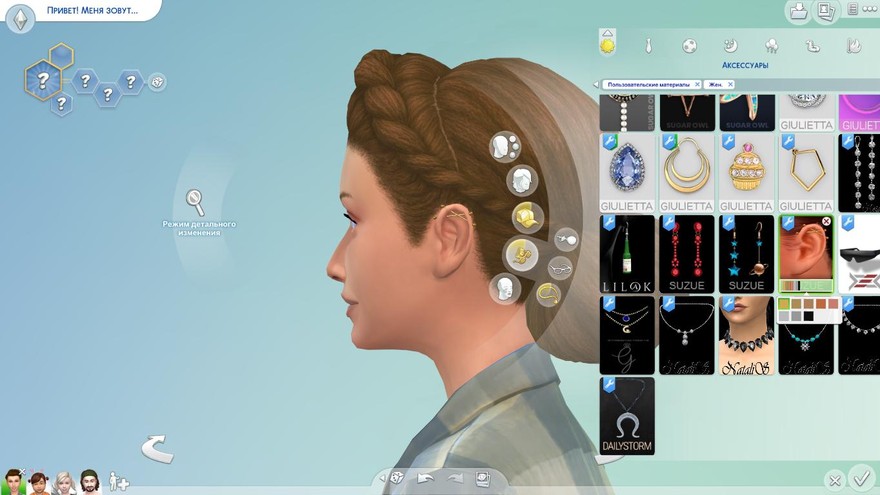Select Giulietta blue gemstone earring
This screenshot has width=880, height=495.
(627, 173)
